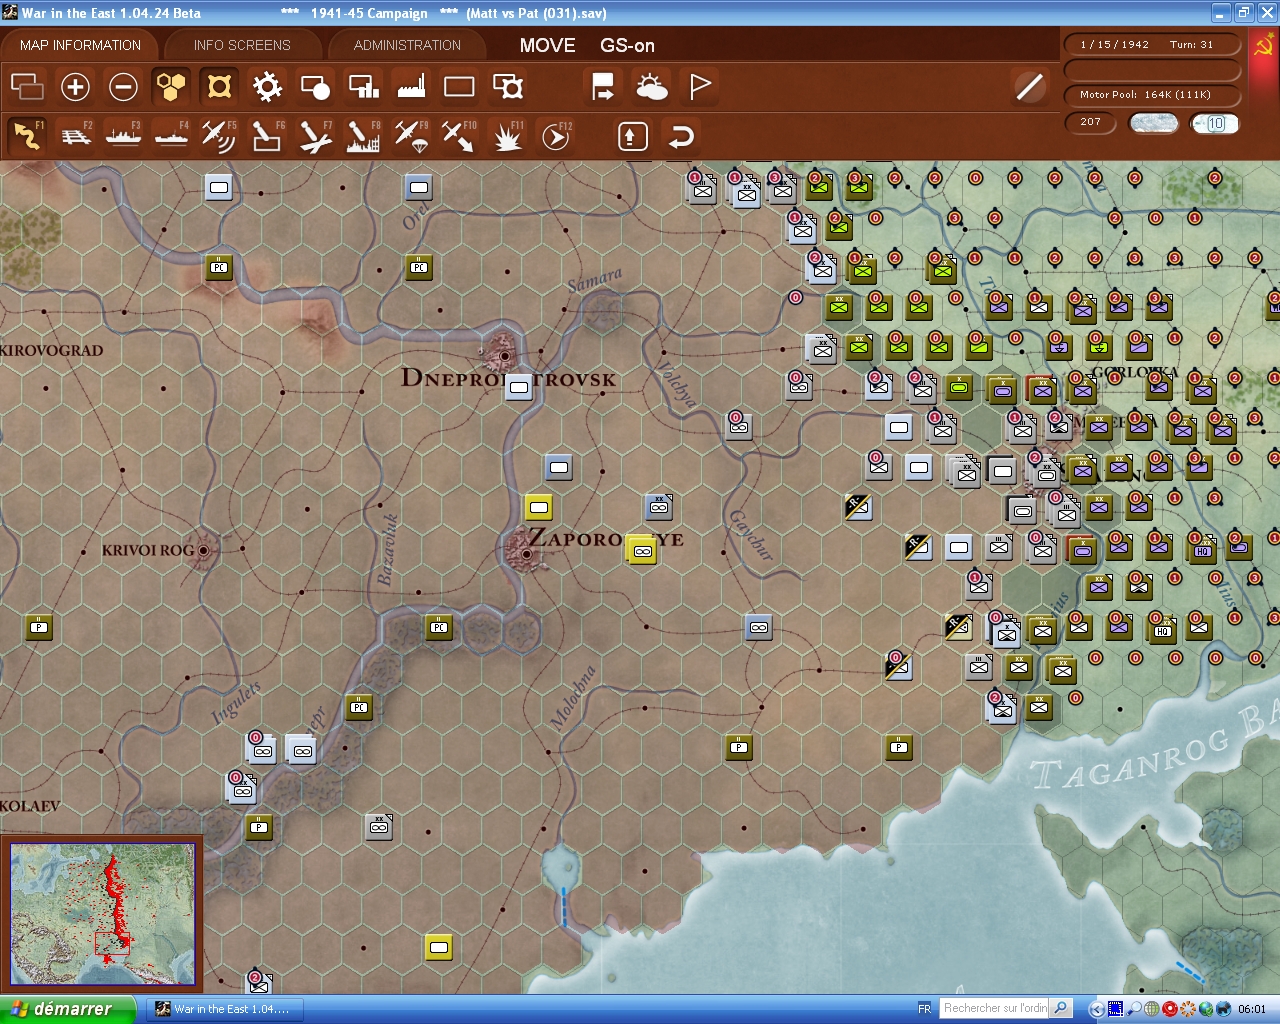Open the ADMINISTRATION tab
The image size is (1280, 1024).
tap(407, 45)
